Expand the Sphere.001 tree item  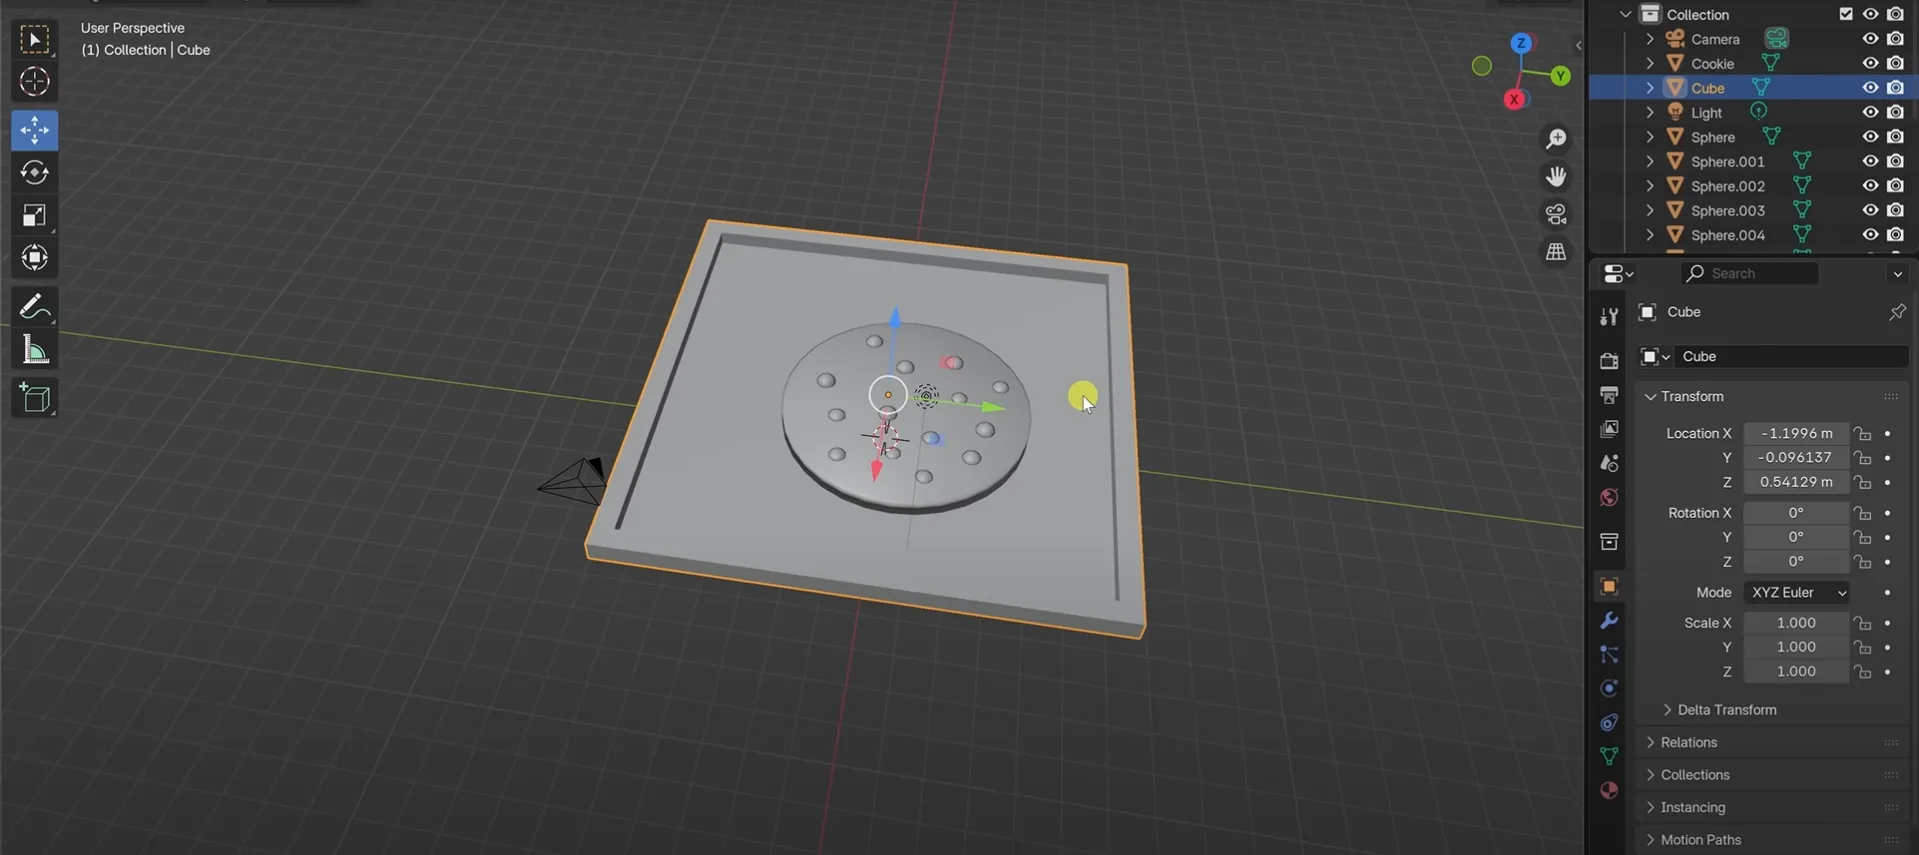1650,162
